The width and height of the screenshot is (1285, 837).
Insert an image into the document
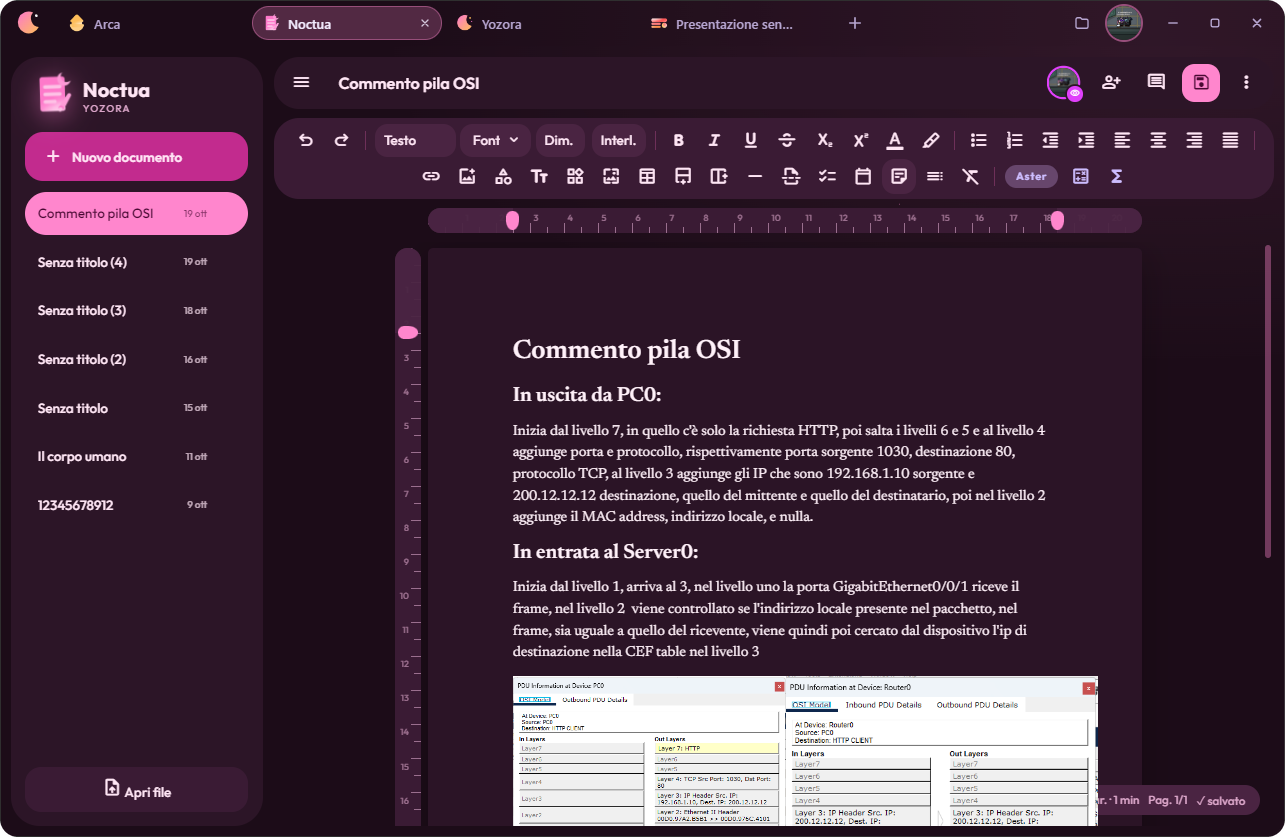[467, 177]
